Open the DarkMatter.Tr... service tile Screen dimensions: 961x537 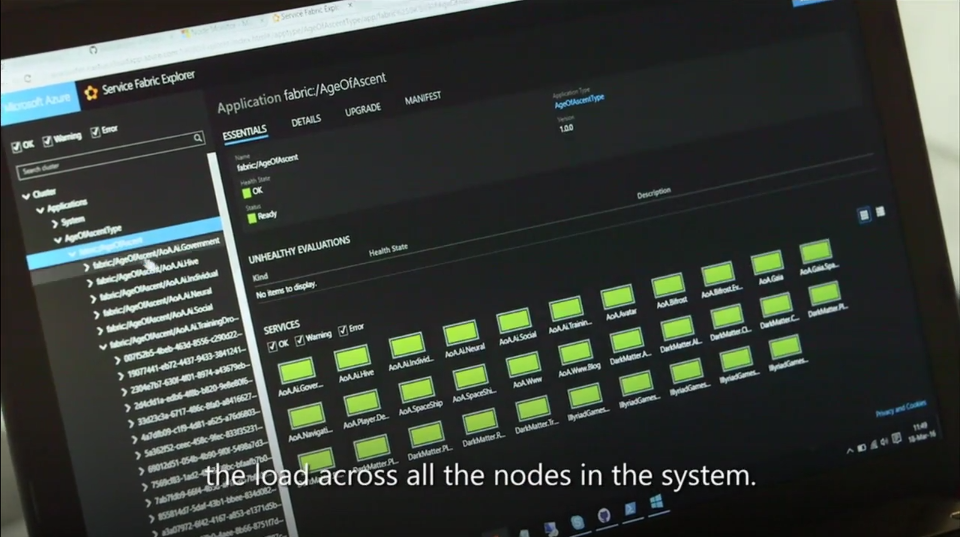[x=533, y=411]
